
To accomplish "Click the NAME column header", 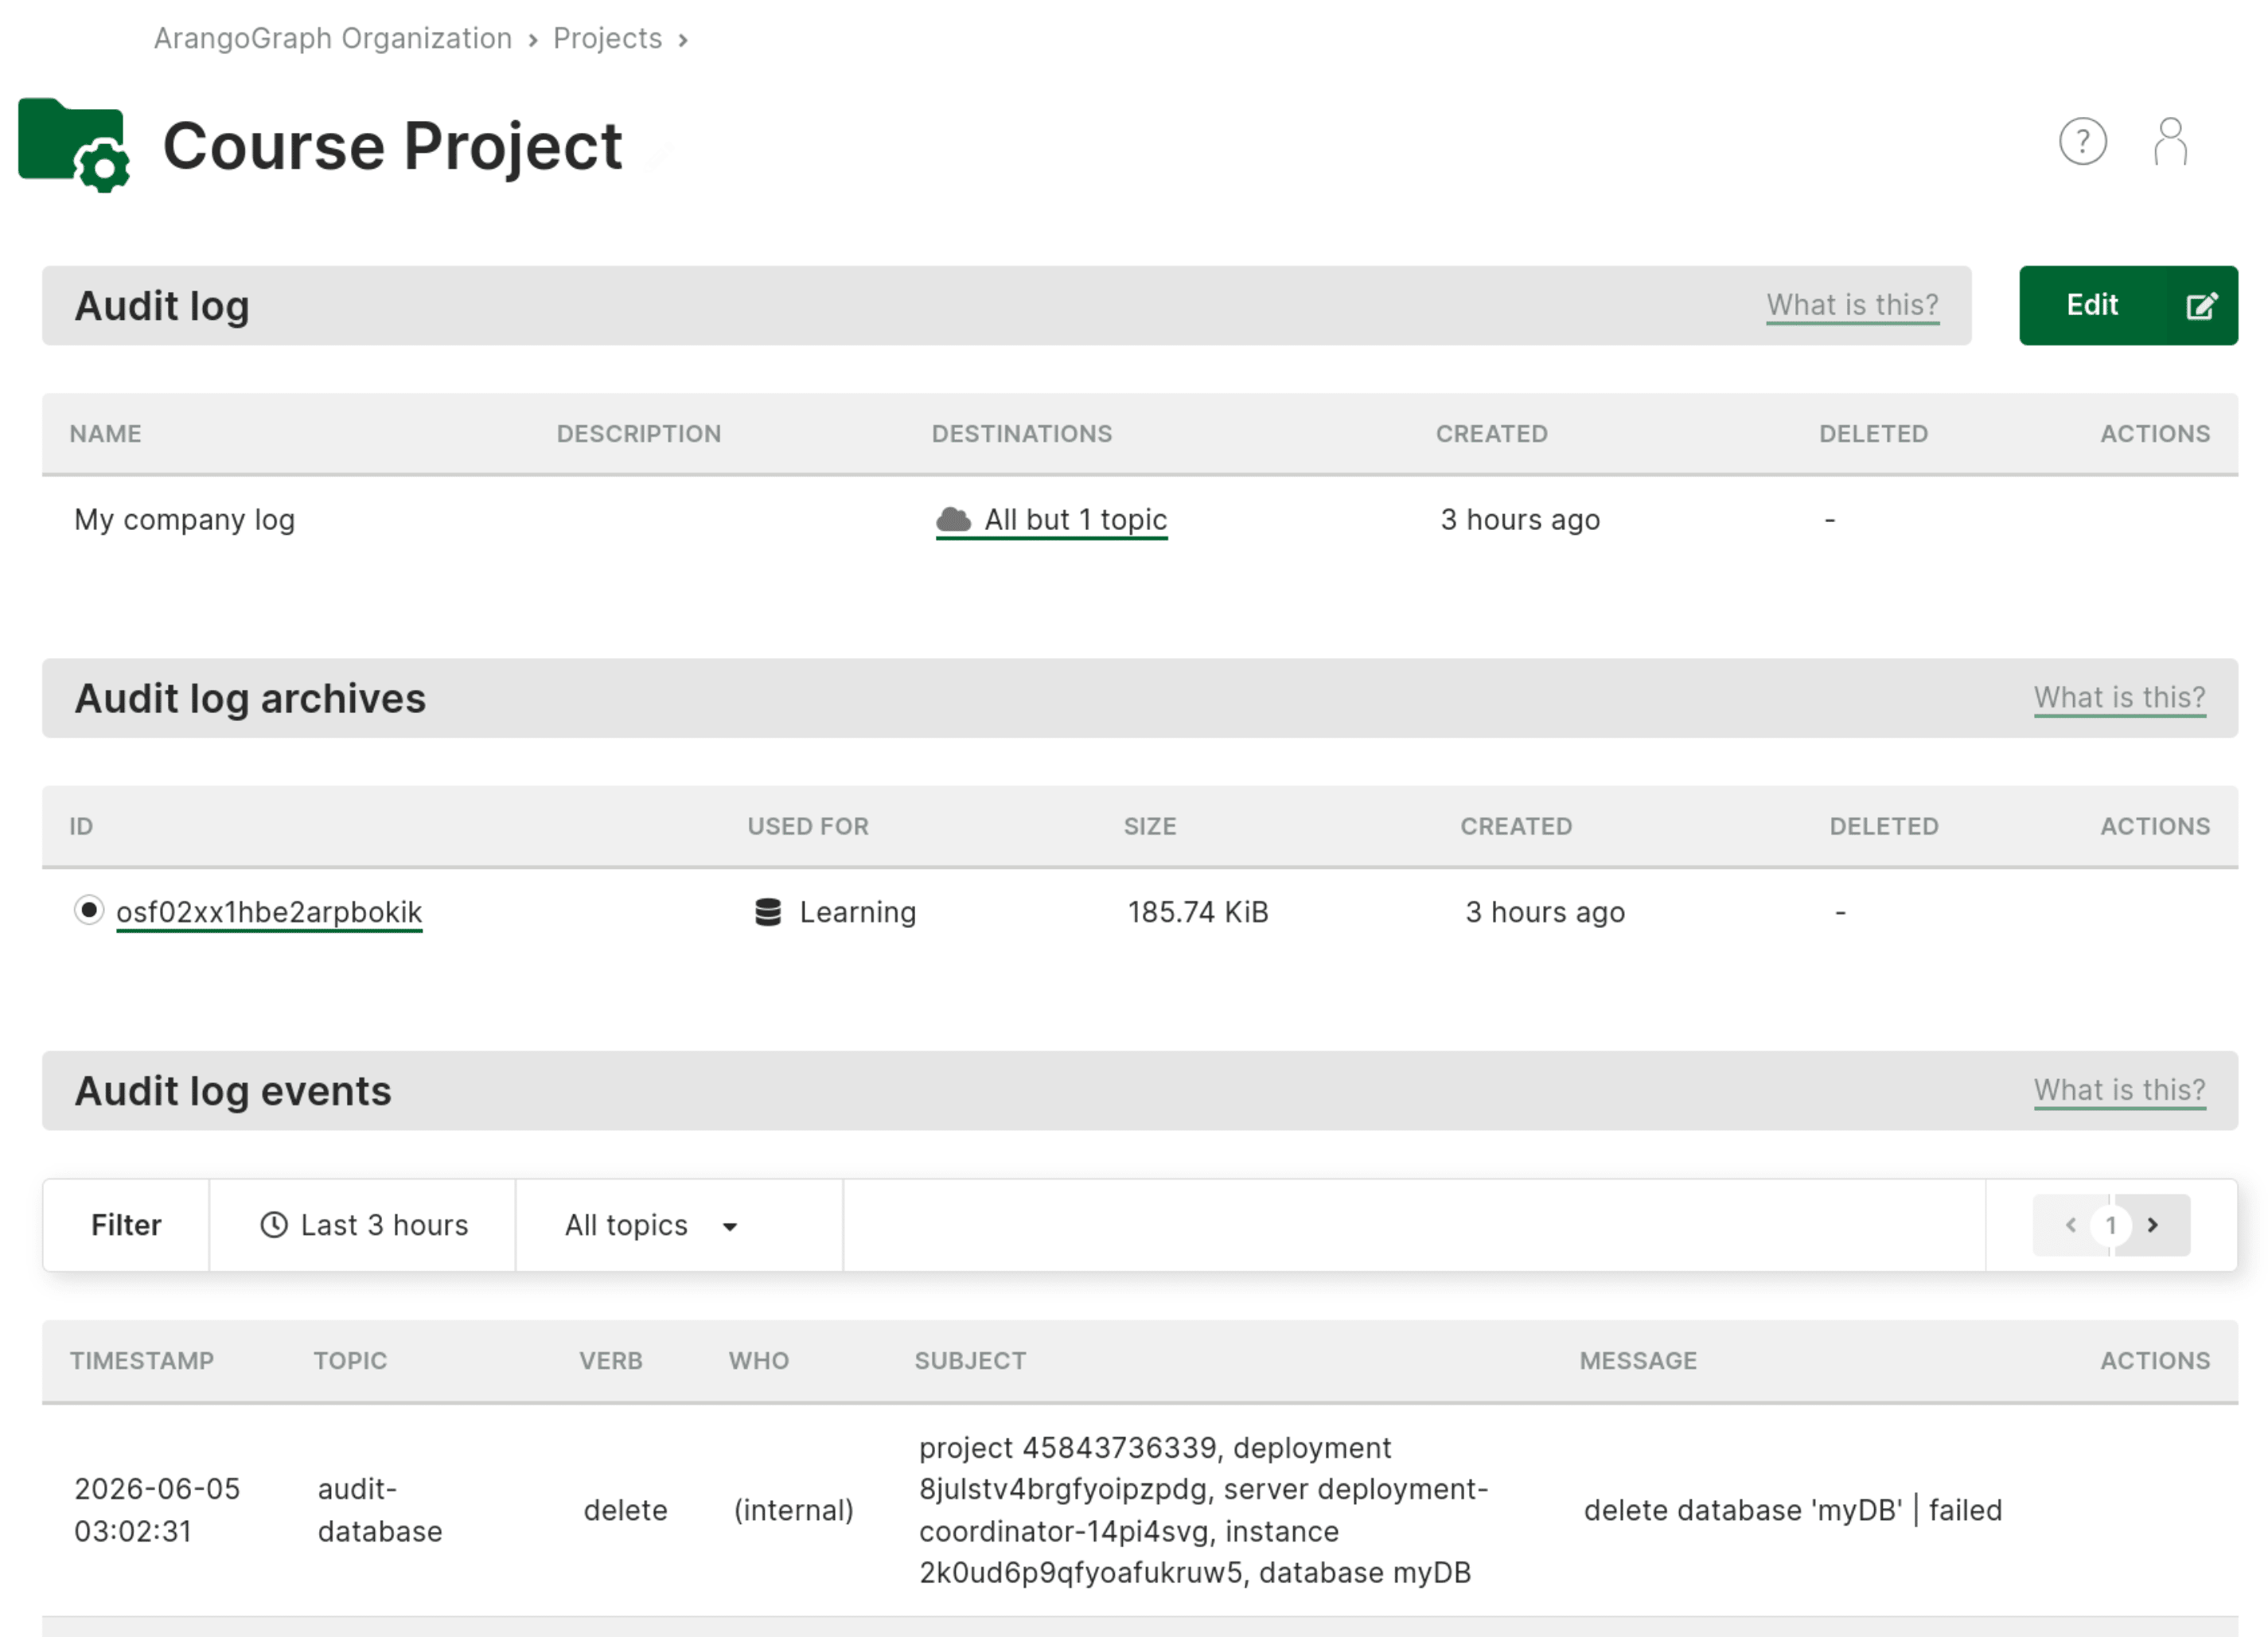I will pyautogui.click(x=105, y=433).
